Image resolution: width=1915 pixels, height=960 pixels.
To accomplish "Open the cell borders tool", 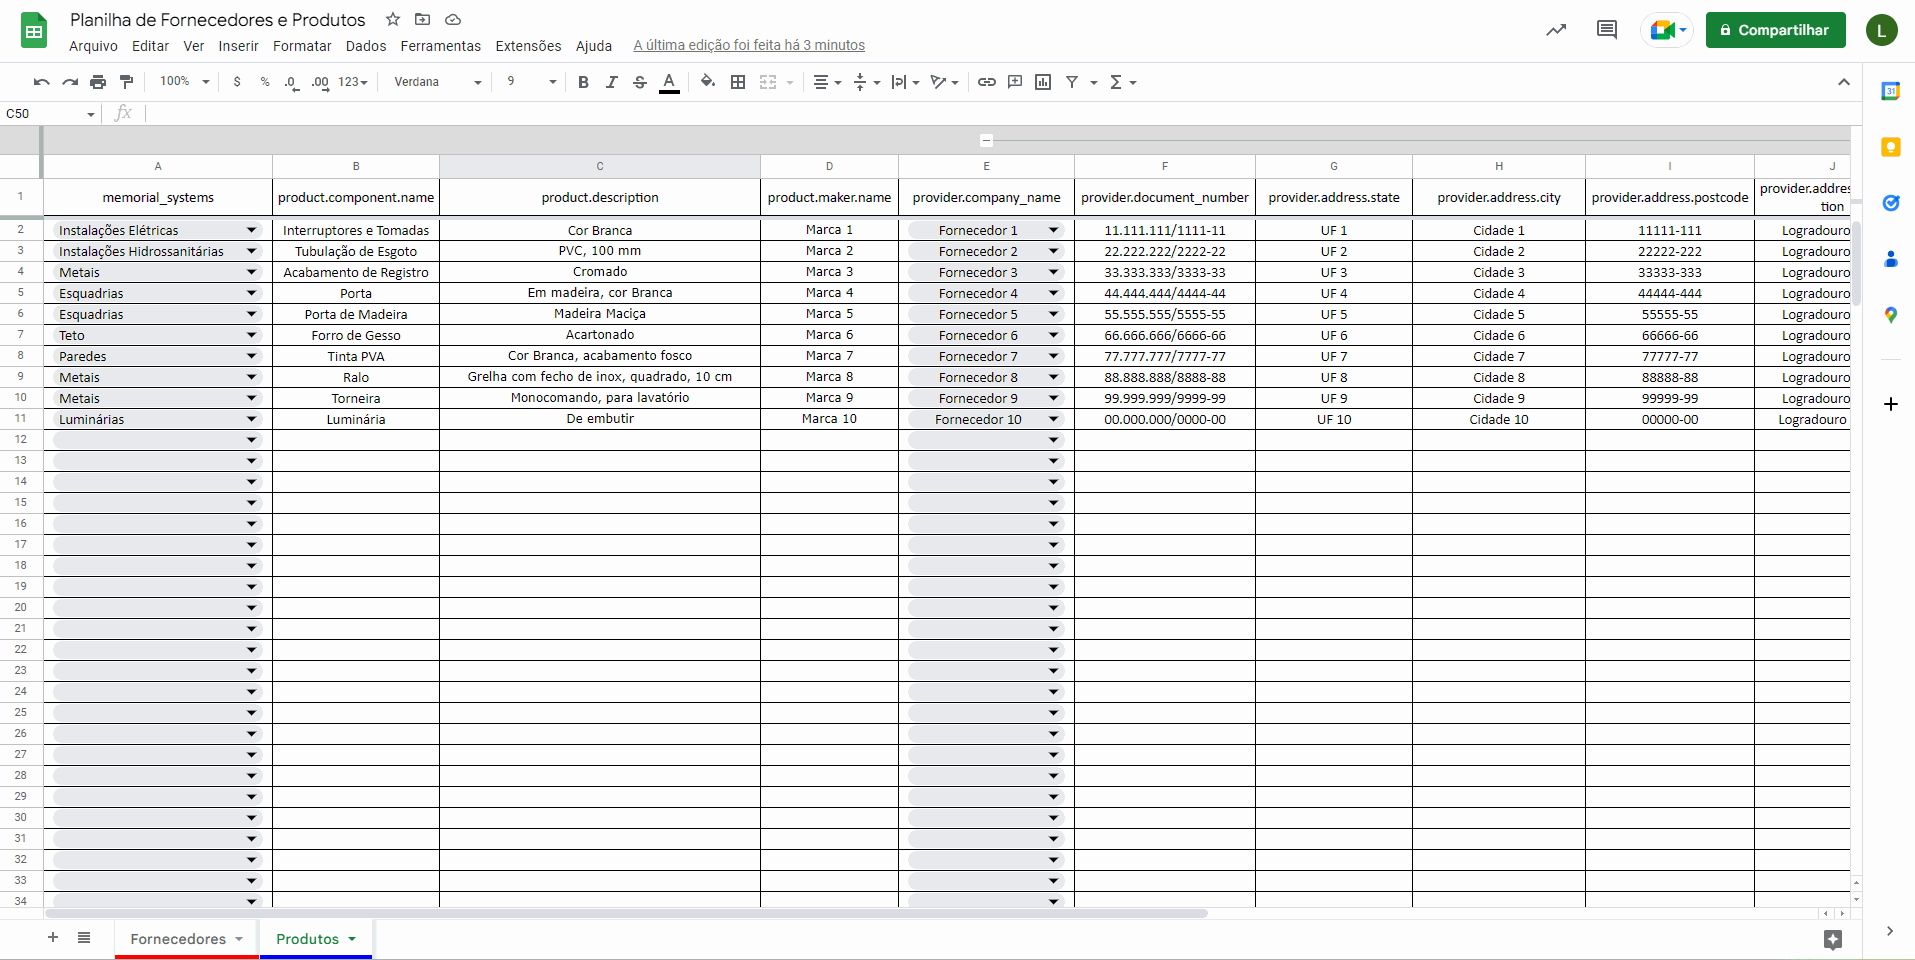I will pos(738,82).
